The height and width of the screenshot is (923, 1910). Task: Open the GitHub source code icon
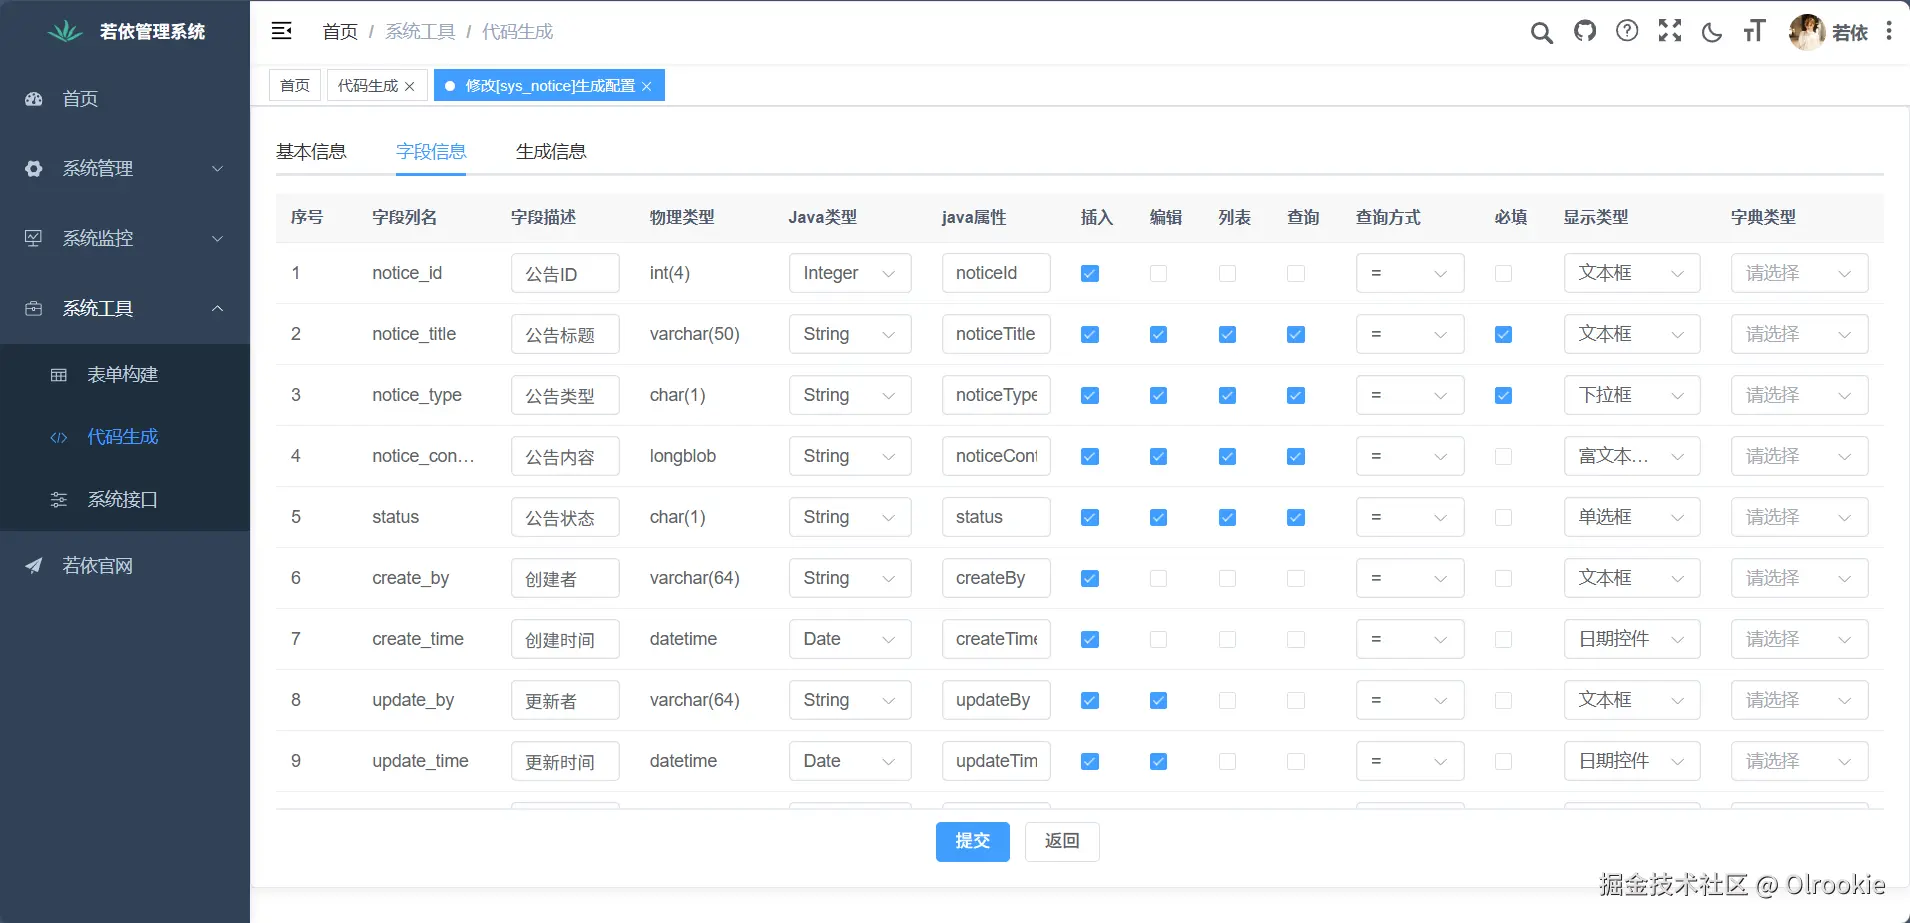point(1584,31)
